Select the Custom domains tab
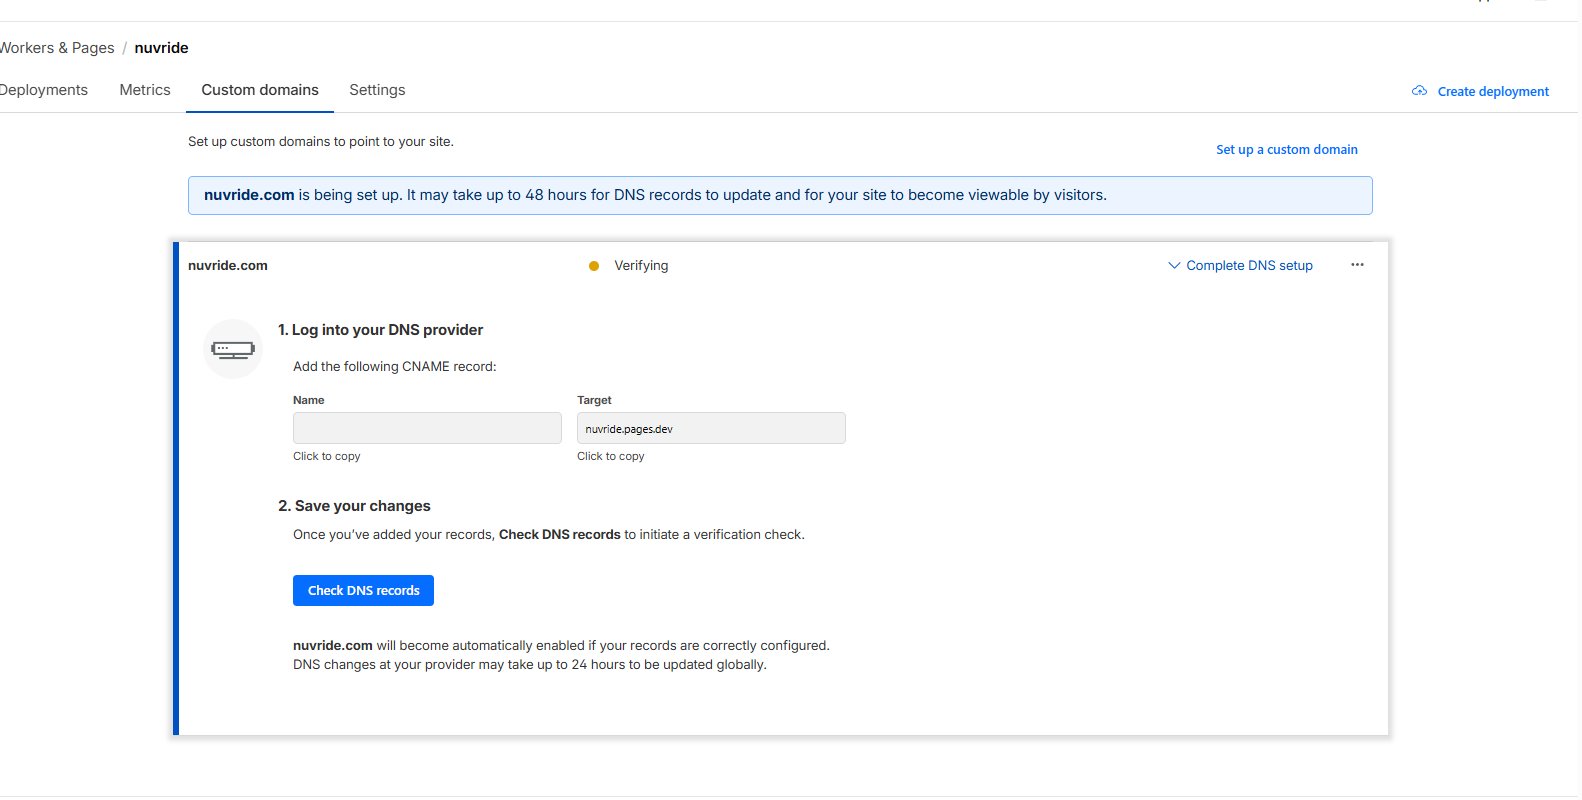 pos(260,90)
